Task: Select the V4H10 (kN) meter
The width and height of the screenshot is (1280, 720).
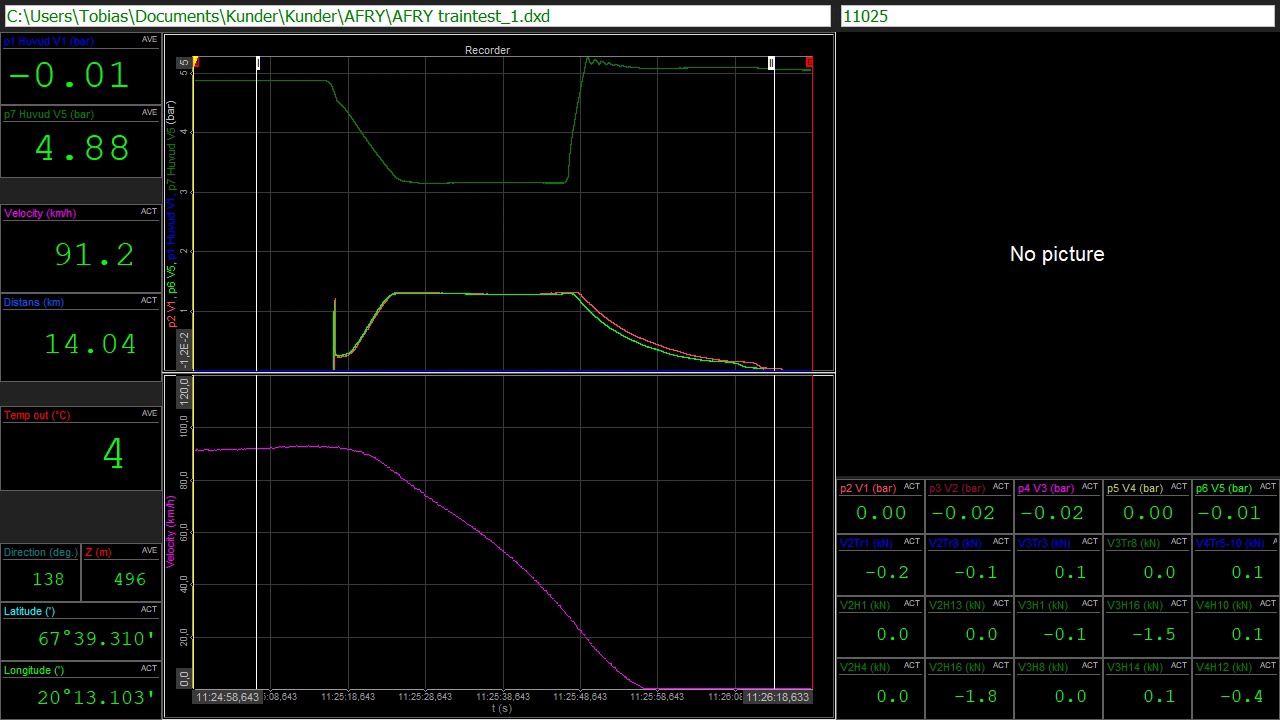Action: (1236, 626)
